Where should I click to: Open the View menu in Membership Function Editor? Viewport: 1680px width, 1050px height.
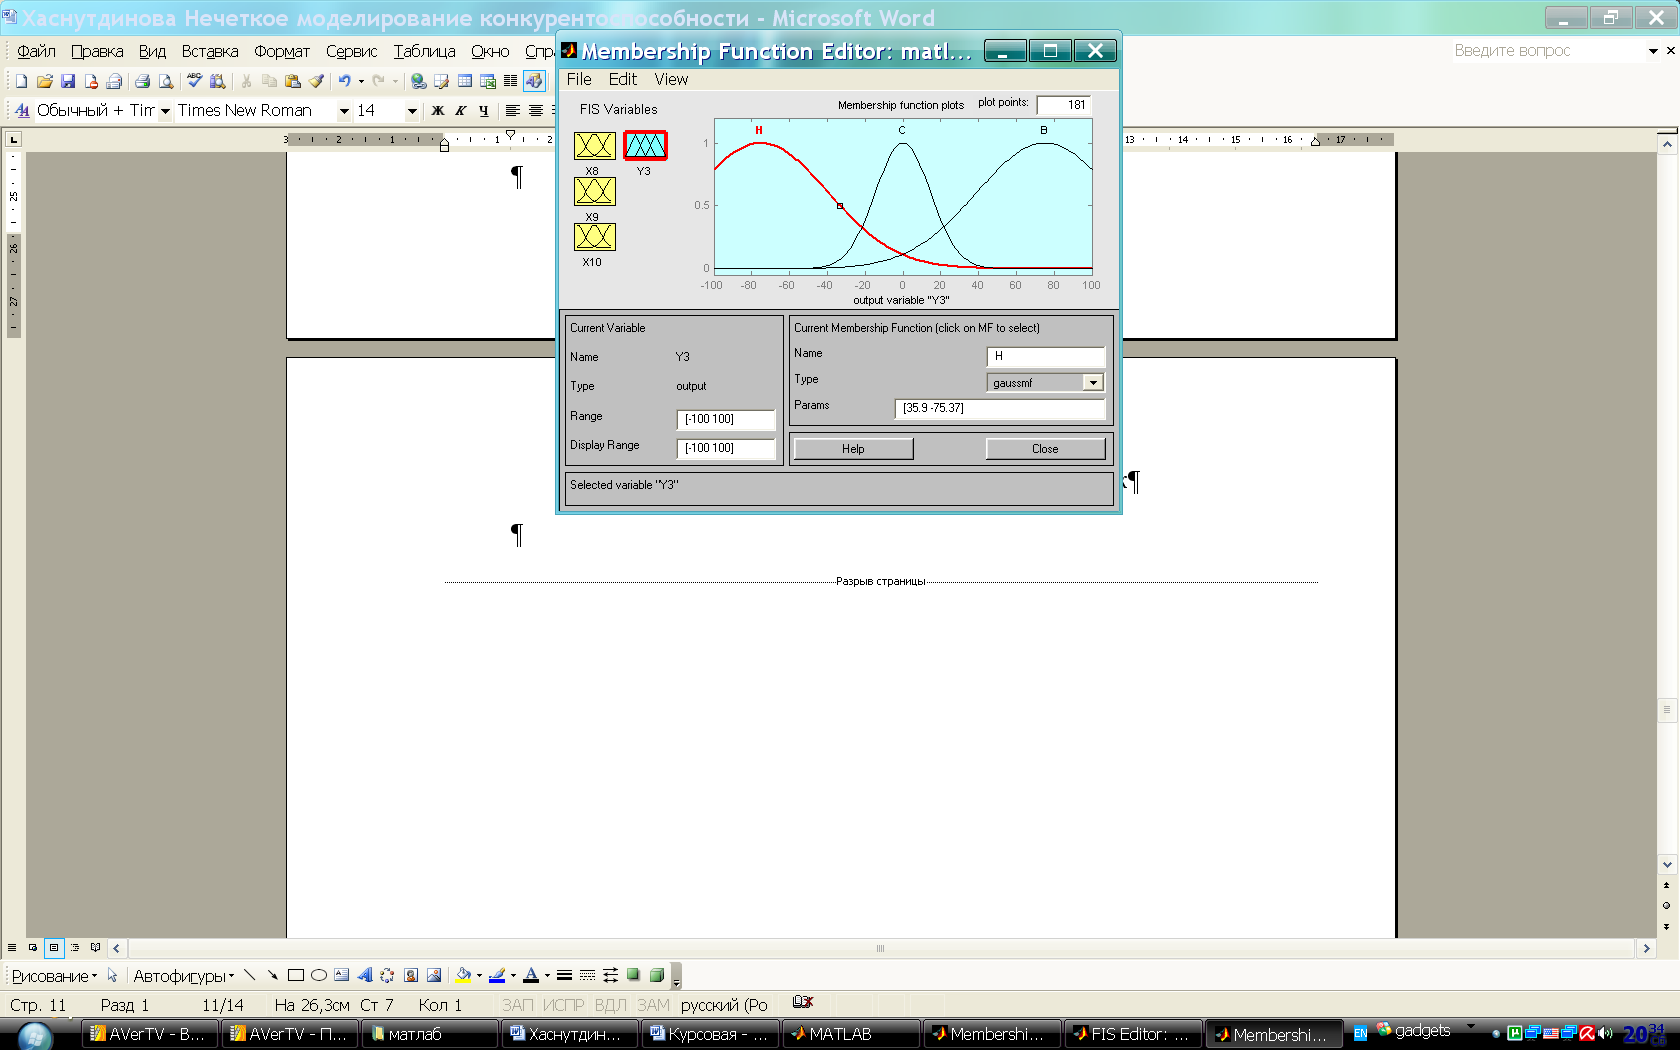click(x=671, y=79)
